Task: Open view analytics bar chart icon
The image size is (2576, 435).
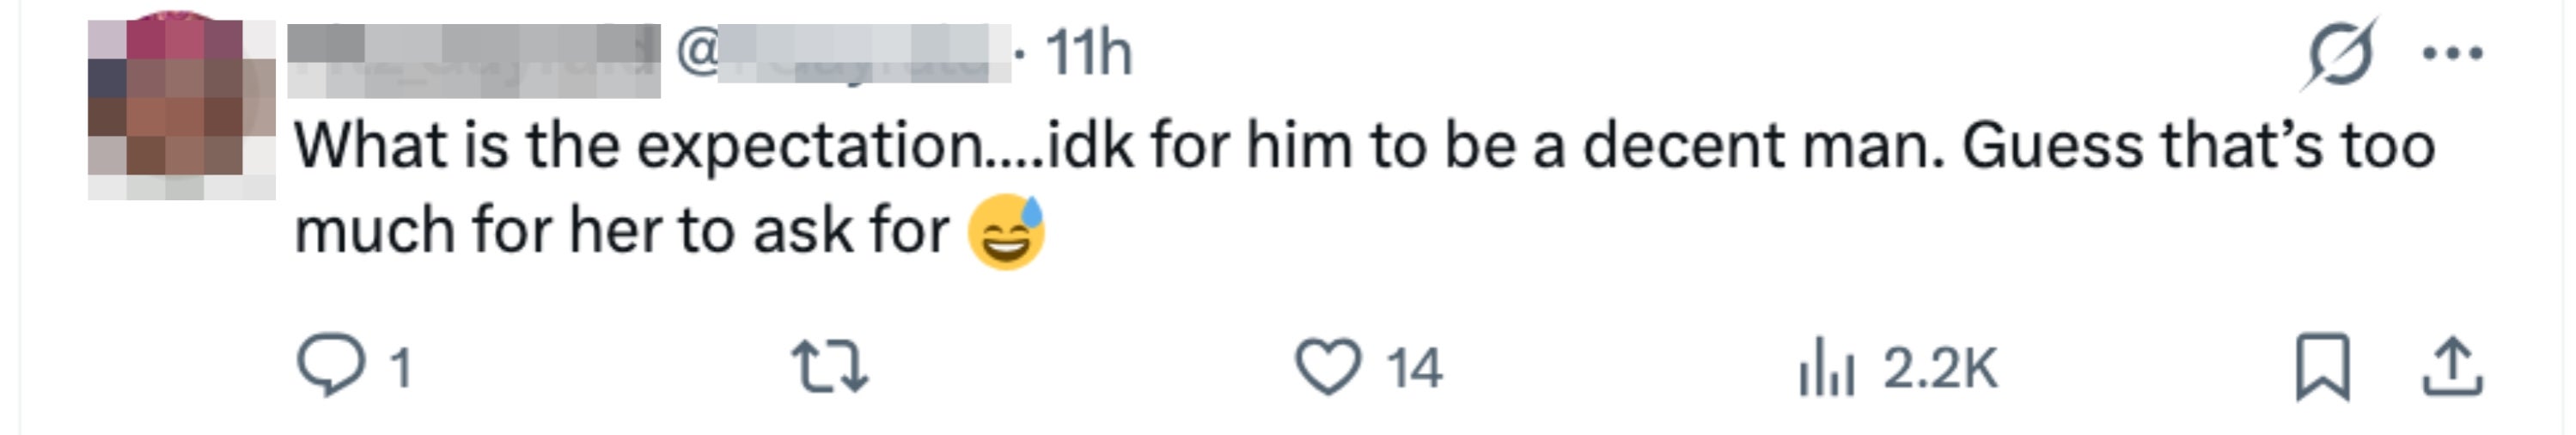Action: click(1826, 369)
